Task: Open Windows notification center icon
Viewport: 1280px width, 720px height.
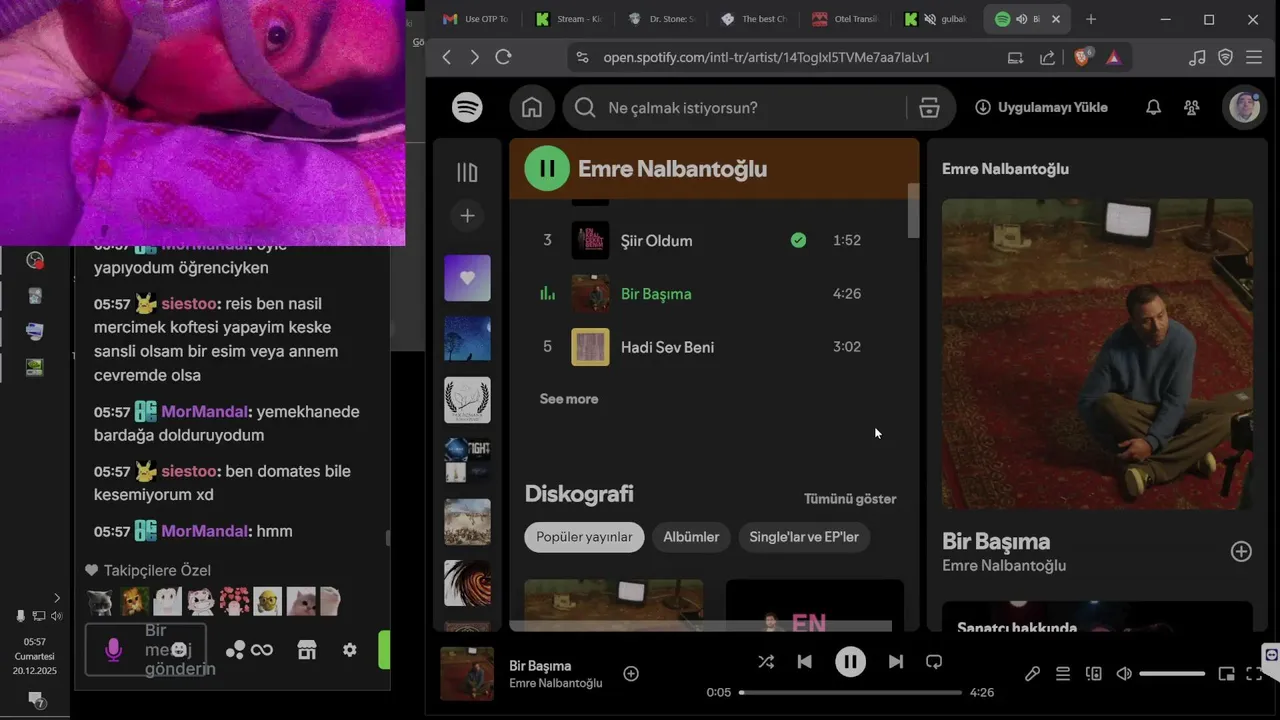Action: click(x=35, y=699)
